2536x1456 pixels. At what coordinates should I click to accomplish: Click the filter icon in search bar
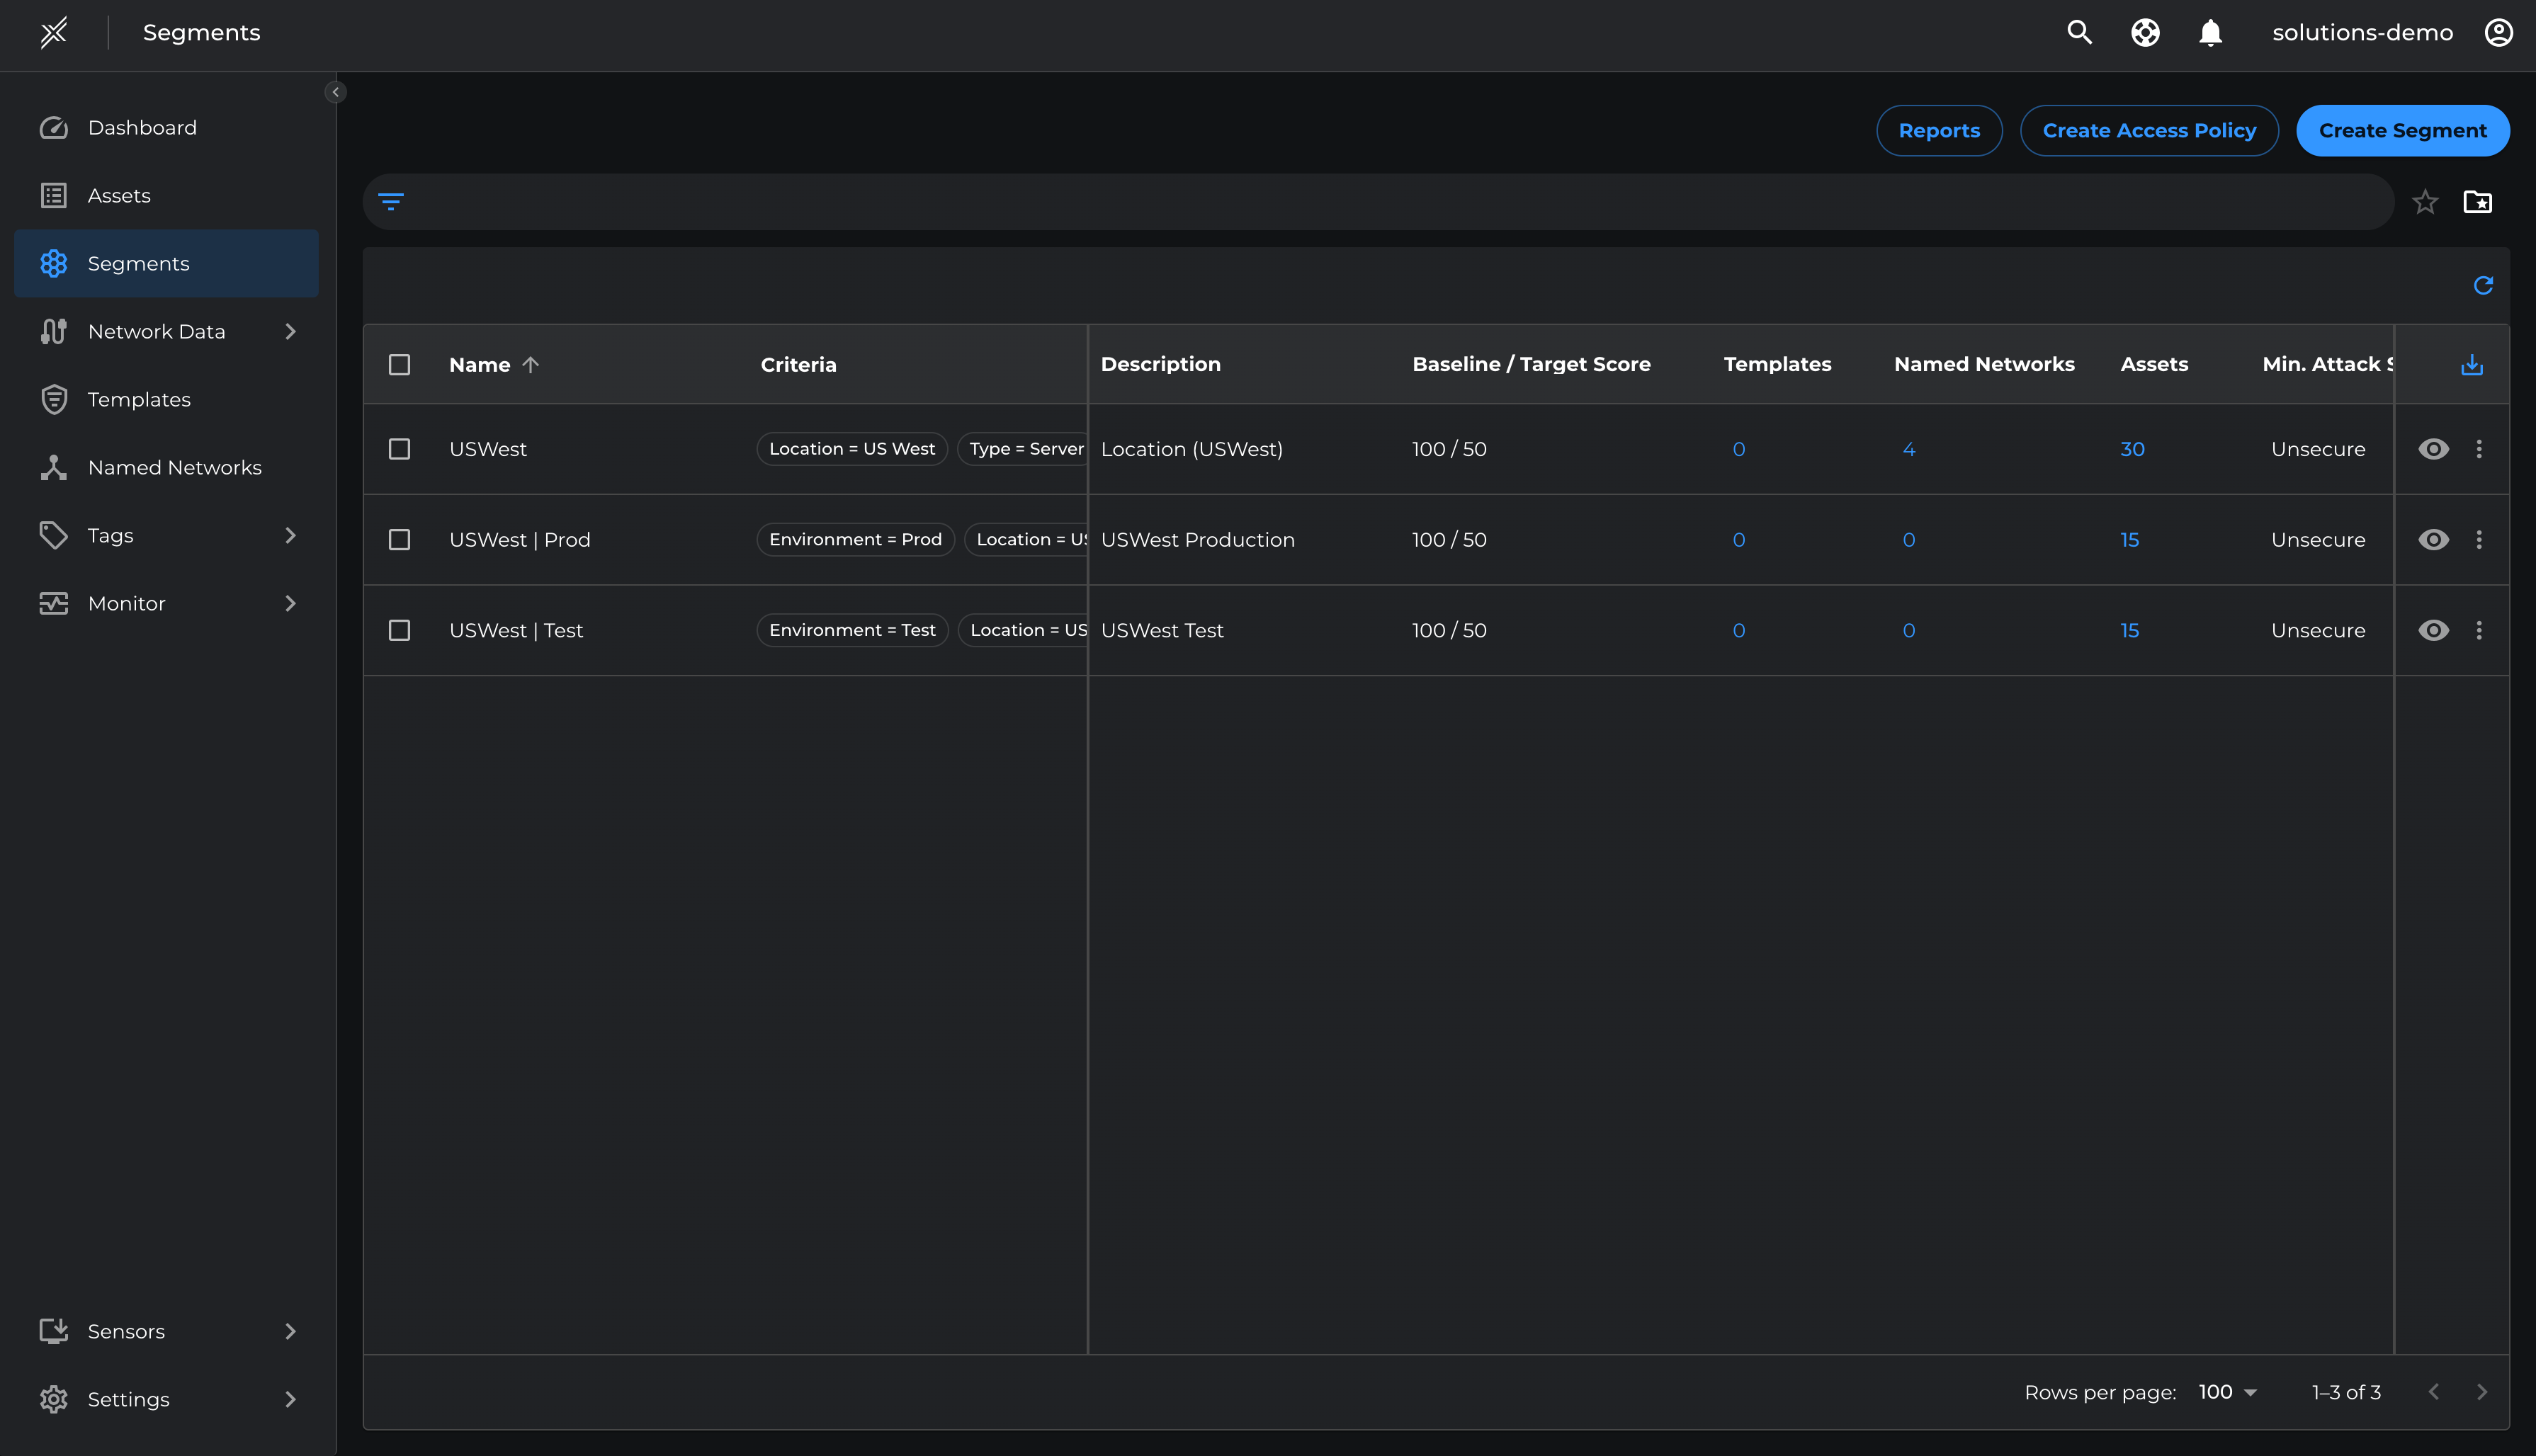tap(391, 202)
